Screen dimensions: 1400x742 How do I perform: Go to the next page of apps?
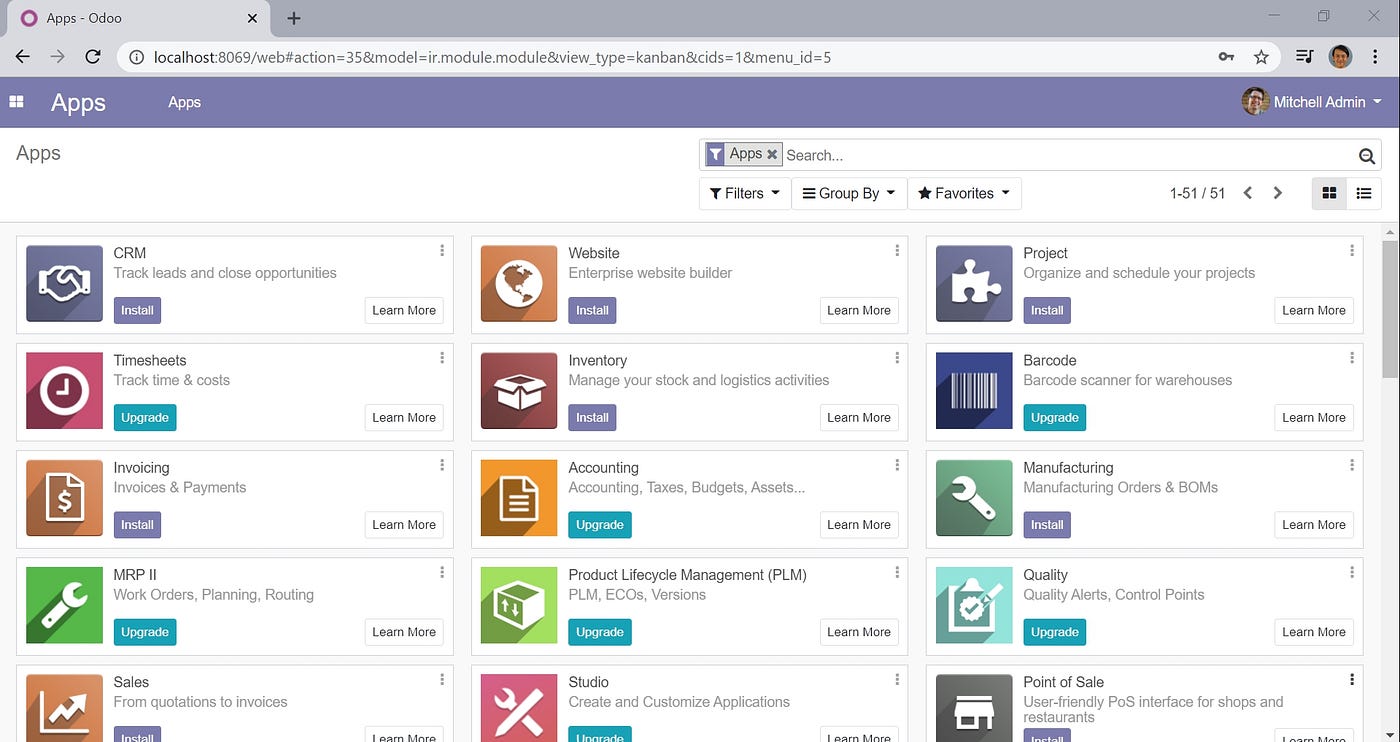[1277, 193]
